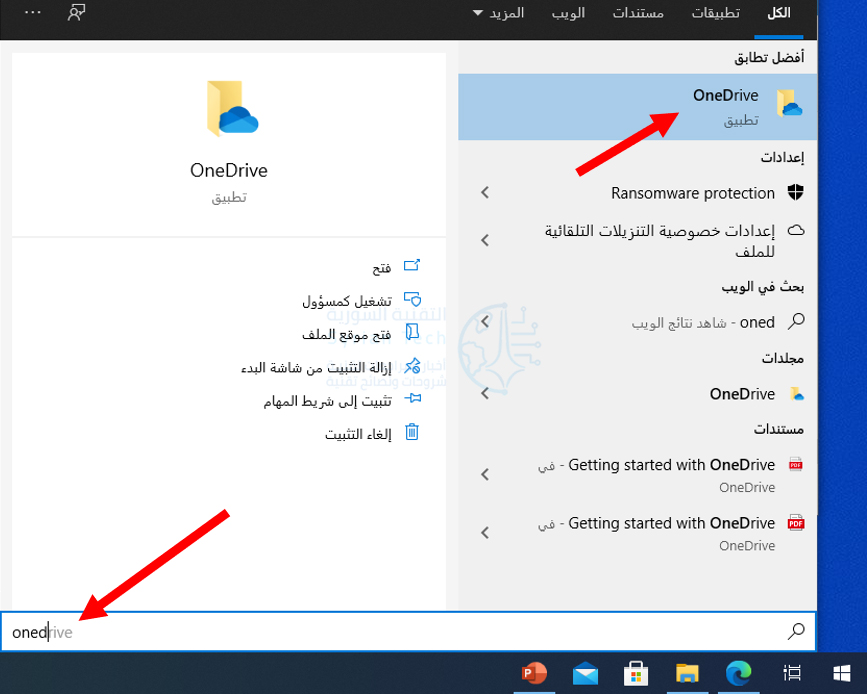Choose فتح موقع الملف (open file location)
Screen dimensions: 867x694
347,335
